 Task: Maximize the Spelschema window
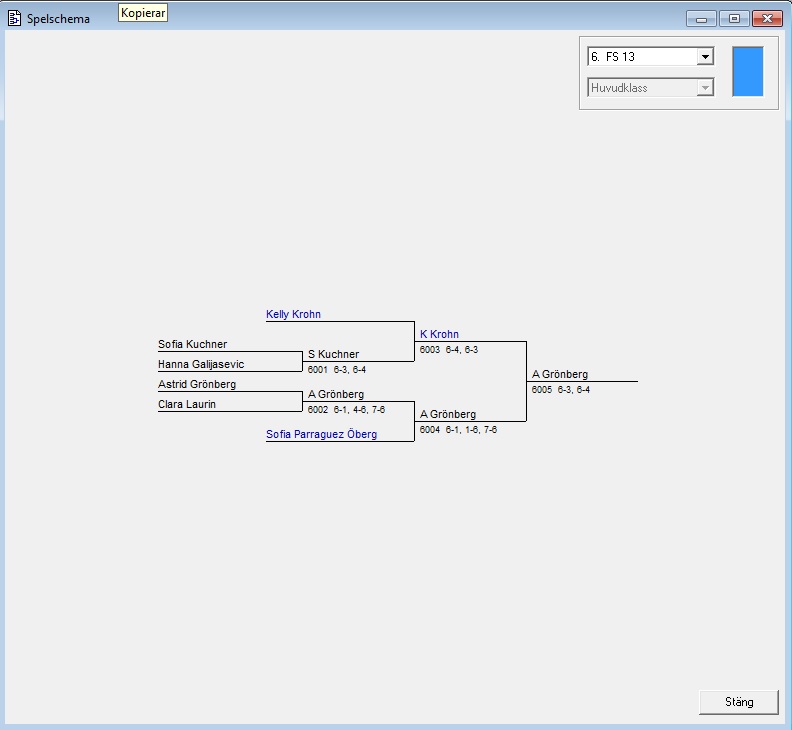click(734, 18)
